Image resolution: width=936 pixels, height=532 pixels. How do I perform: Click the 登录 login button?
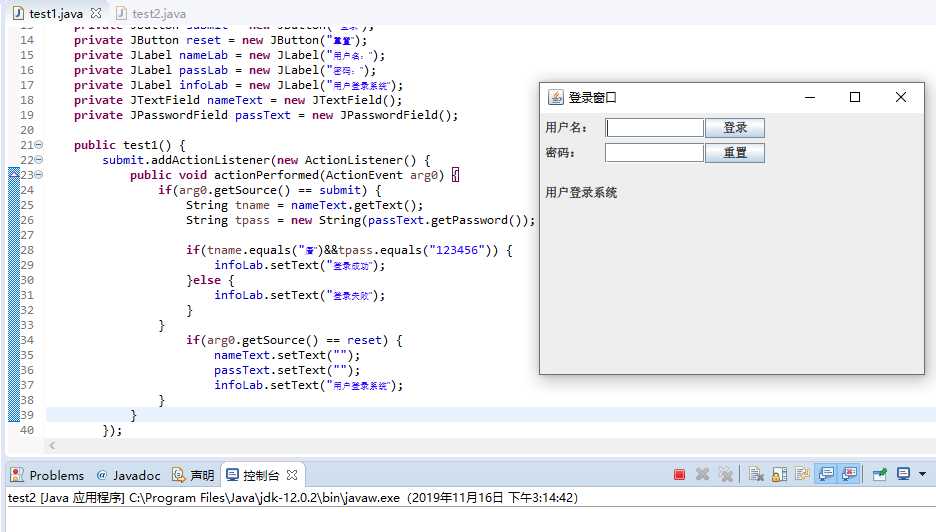735,128
